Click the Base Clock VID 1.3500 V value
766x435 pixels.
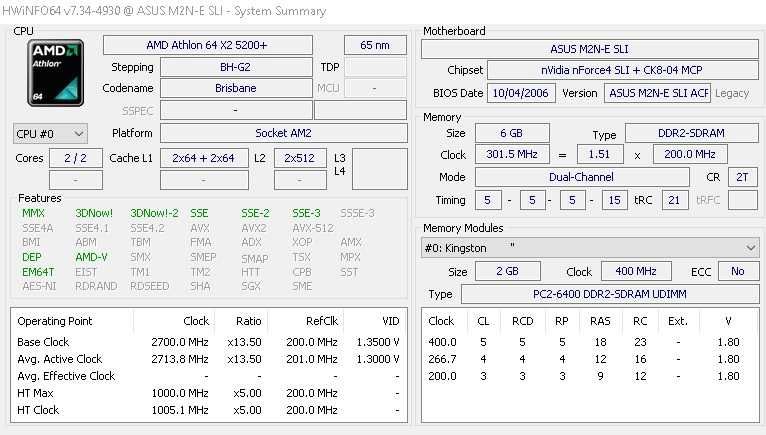pyautogui.click(x=378, y=342)
